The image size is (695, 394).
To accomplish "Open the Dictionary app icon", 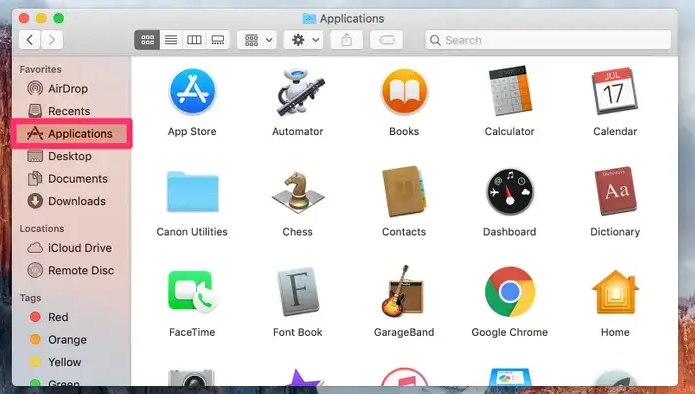I will pos(615,191).
